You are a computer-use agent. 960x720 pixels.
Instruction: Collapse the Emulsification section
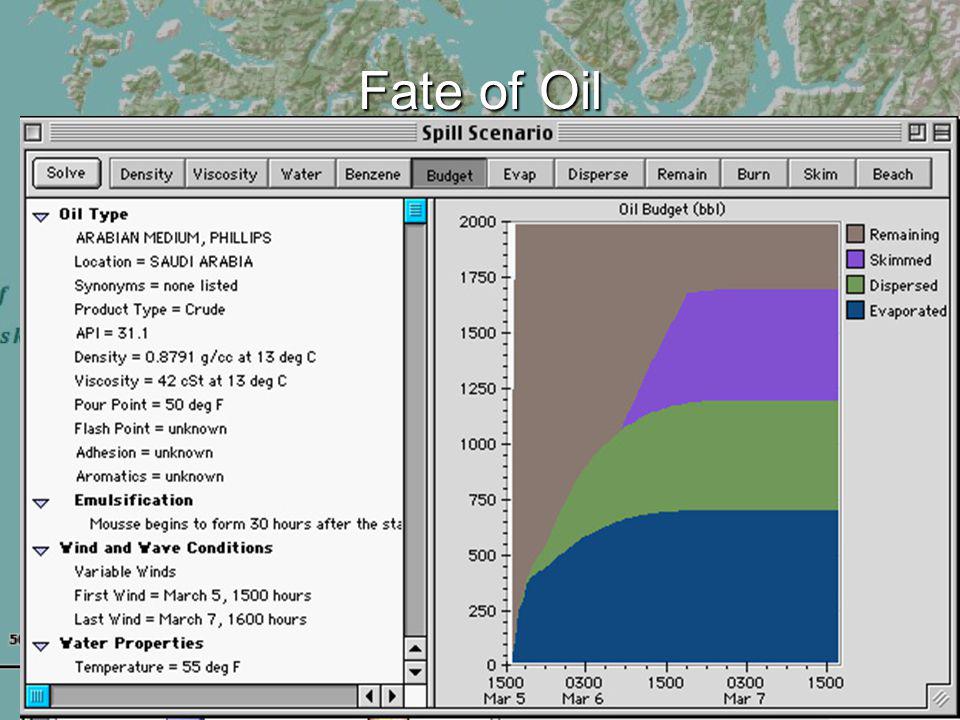click(41, 503)
